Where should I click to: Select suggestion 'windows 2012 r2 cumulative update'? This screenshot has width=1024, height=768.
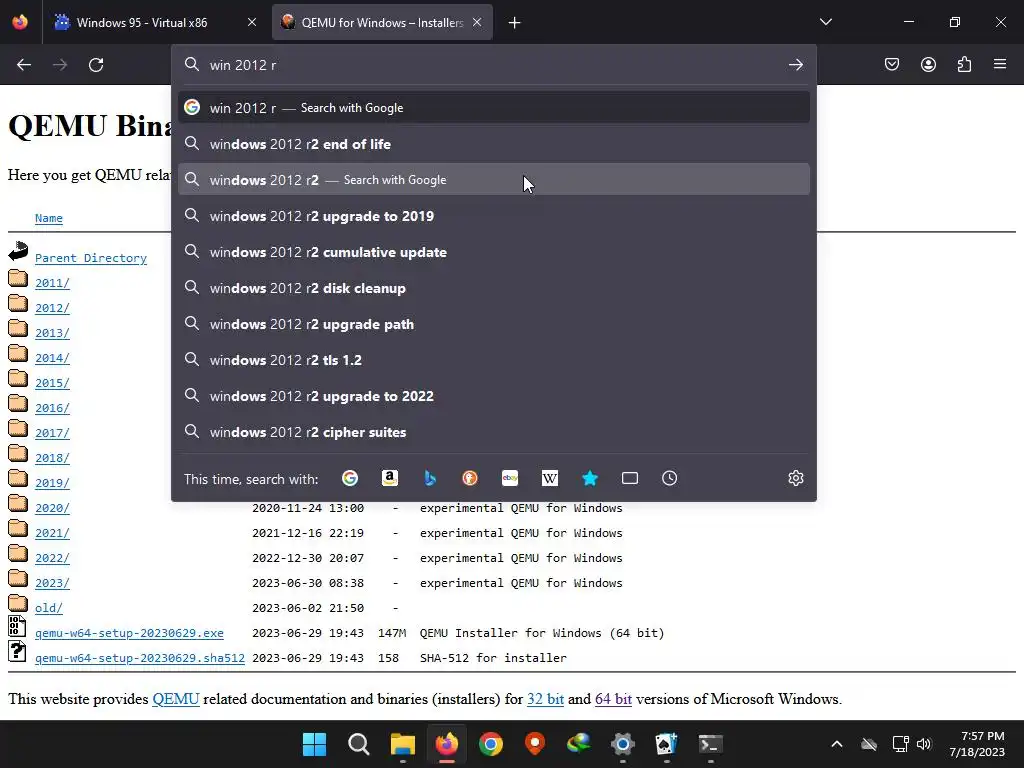(494, 252)
